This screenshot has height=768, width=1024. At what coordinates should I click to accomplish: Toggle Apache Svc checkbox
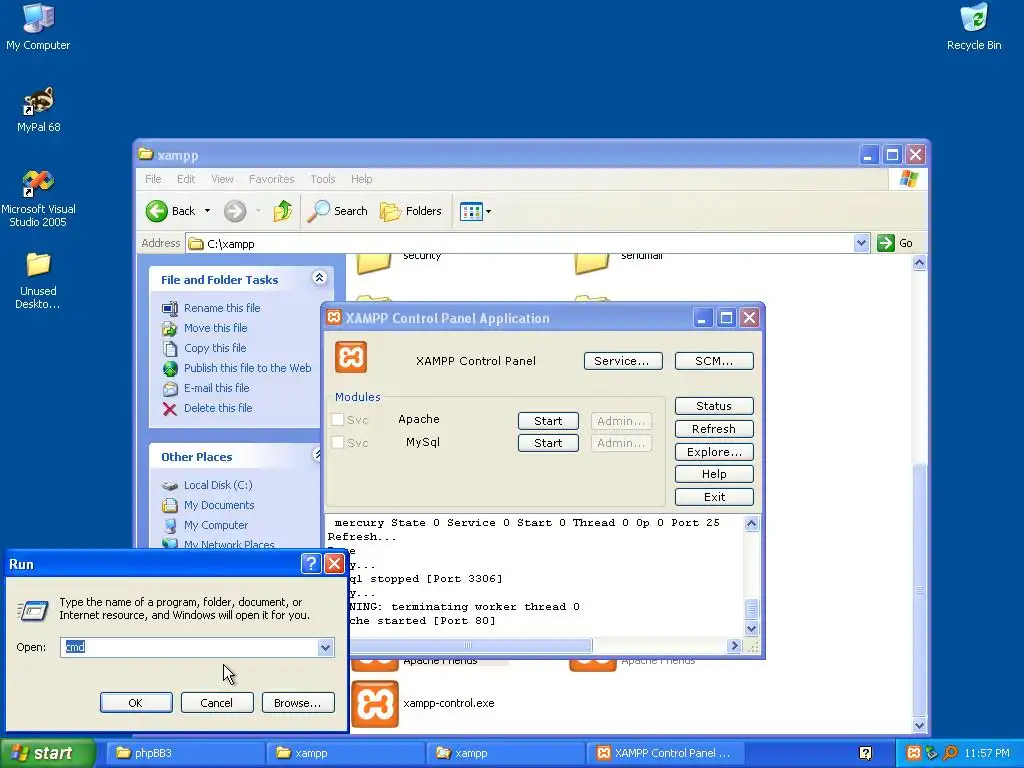[x=338, y=419]
